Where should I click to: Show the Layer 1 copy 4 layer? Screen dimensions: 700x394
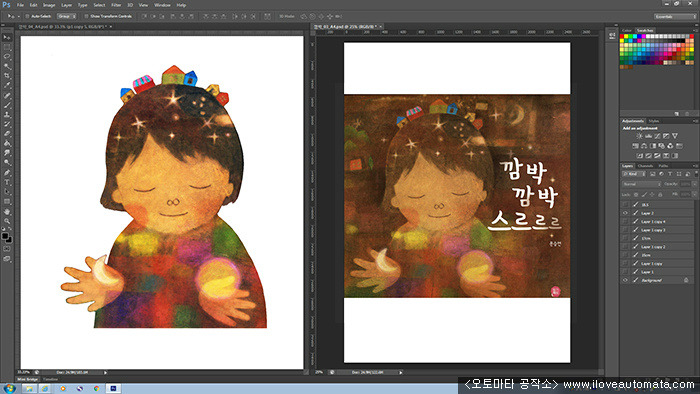point(625,221)
